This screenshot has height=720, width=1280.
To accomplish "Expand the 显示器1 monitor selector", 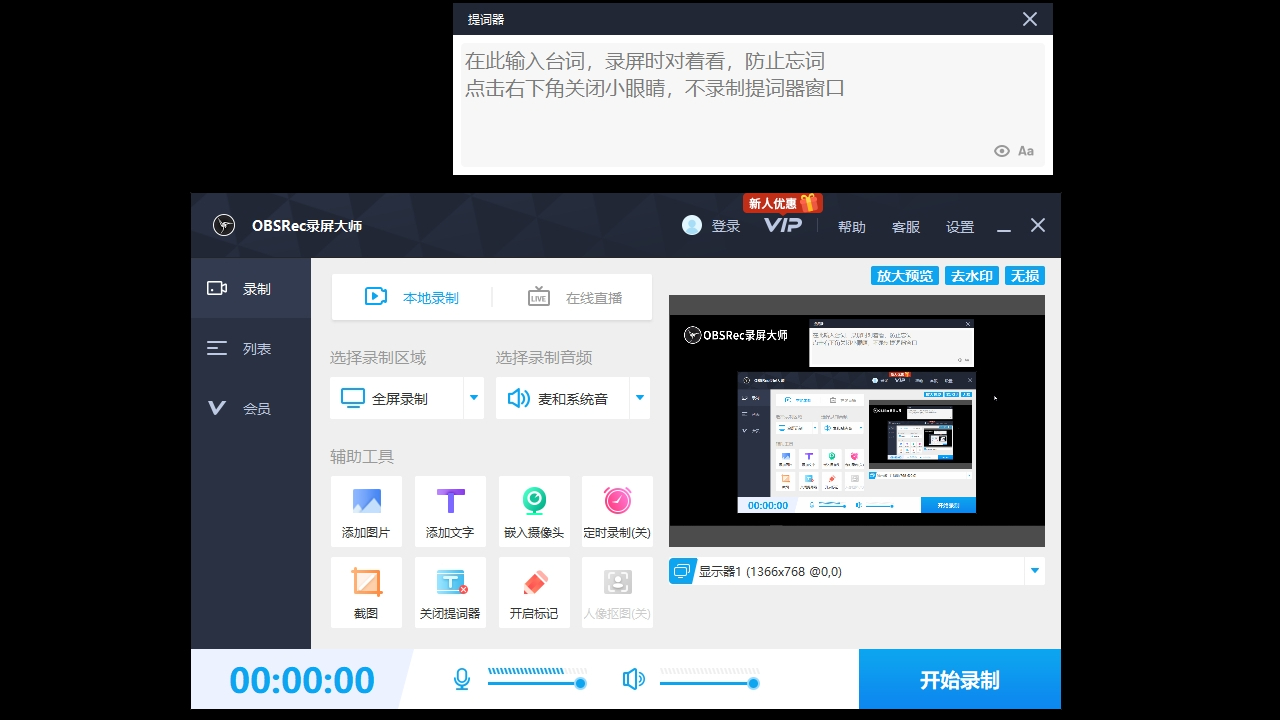I will (1034, 571).
